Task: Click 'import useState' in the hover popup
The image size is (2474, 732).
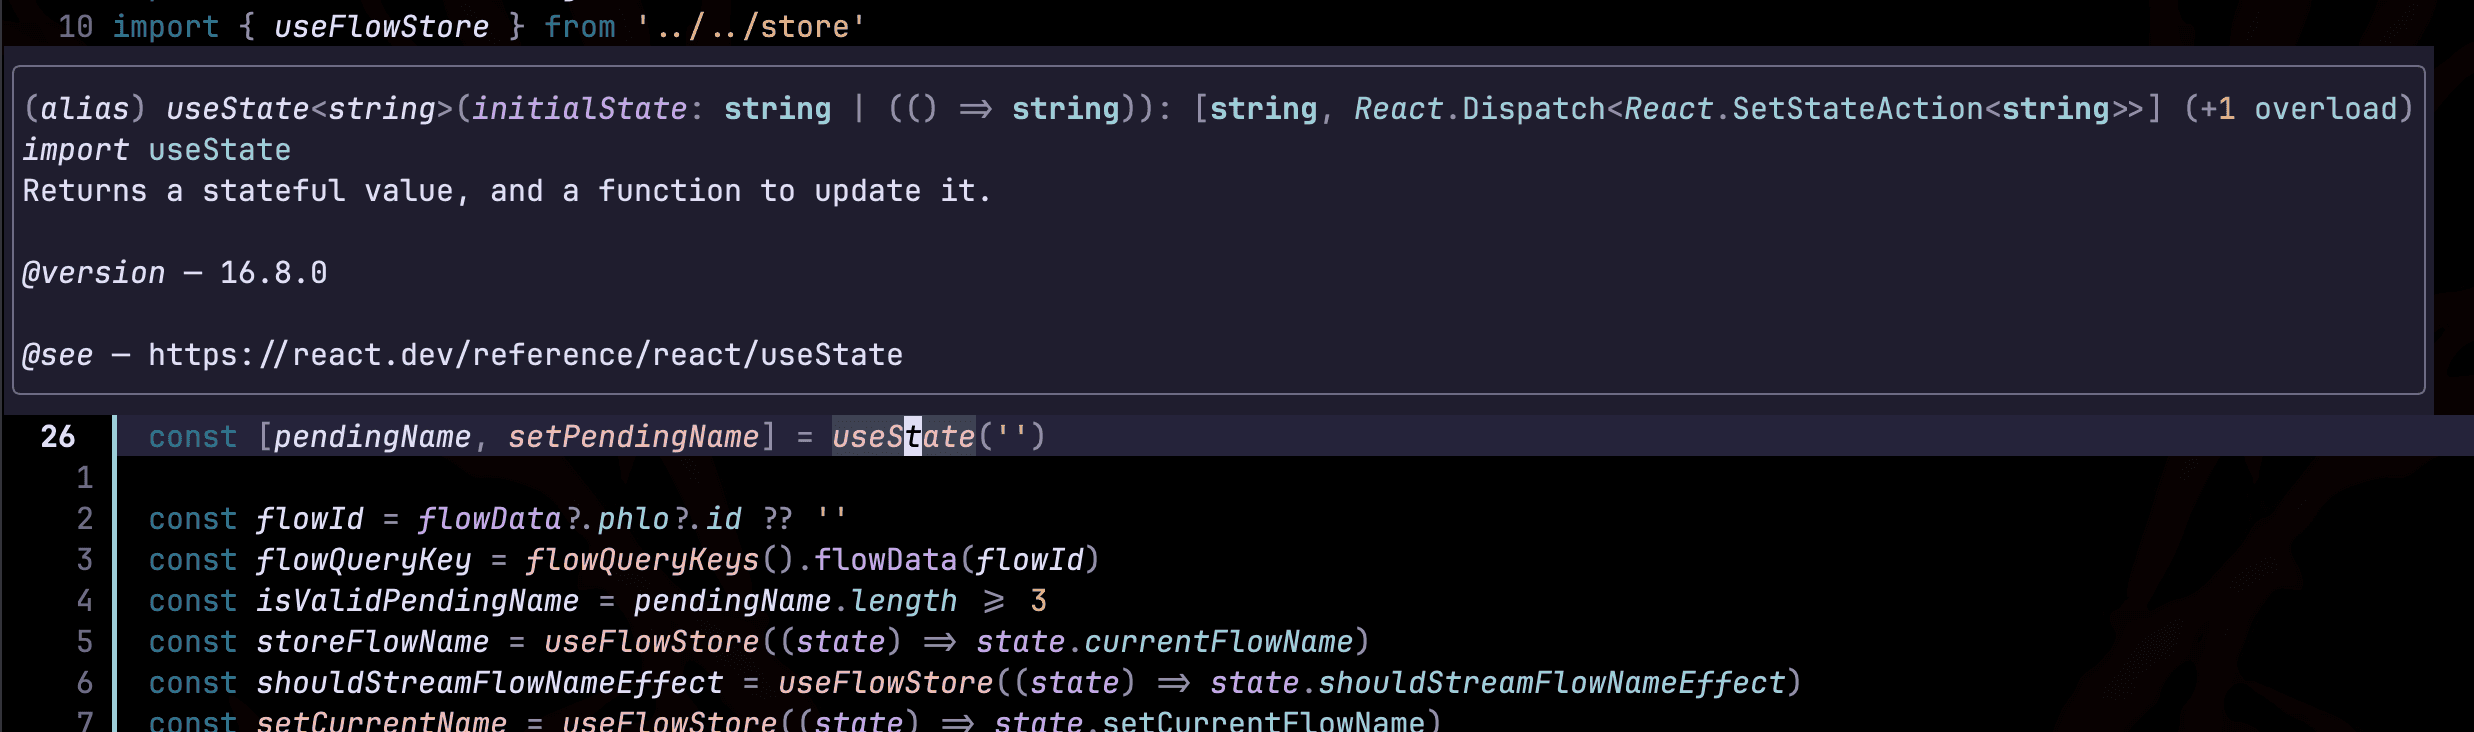Action: tap(156, 149)
